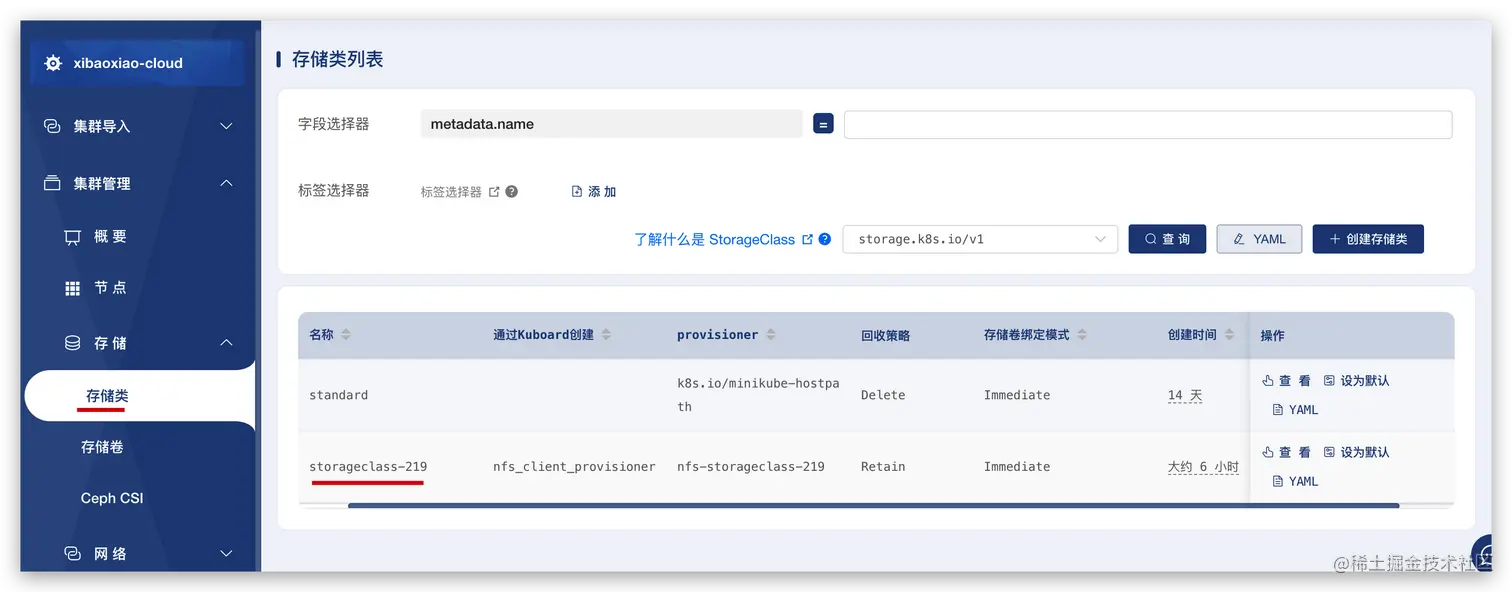Collapse the 存储 submenu chevron
The height and width of the screenshot is (592, 1512).
point(226,343)
